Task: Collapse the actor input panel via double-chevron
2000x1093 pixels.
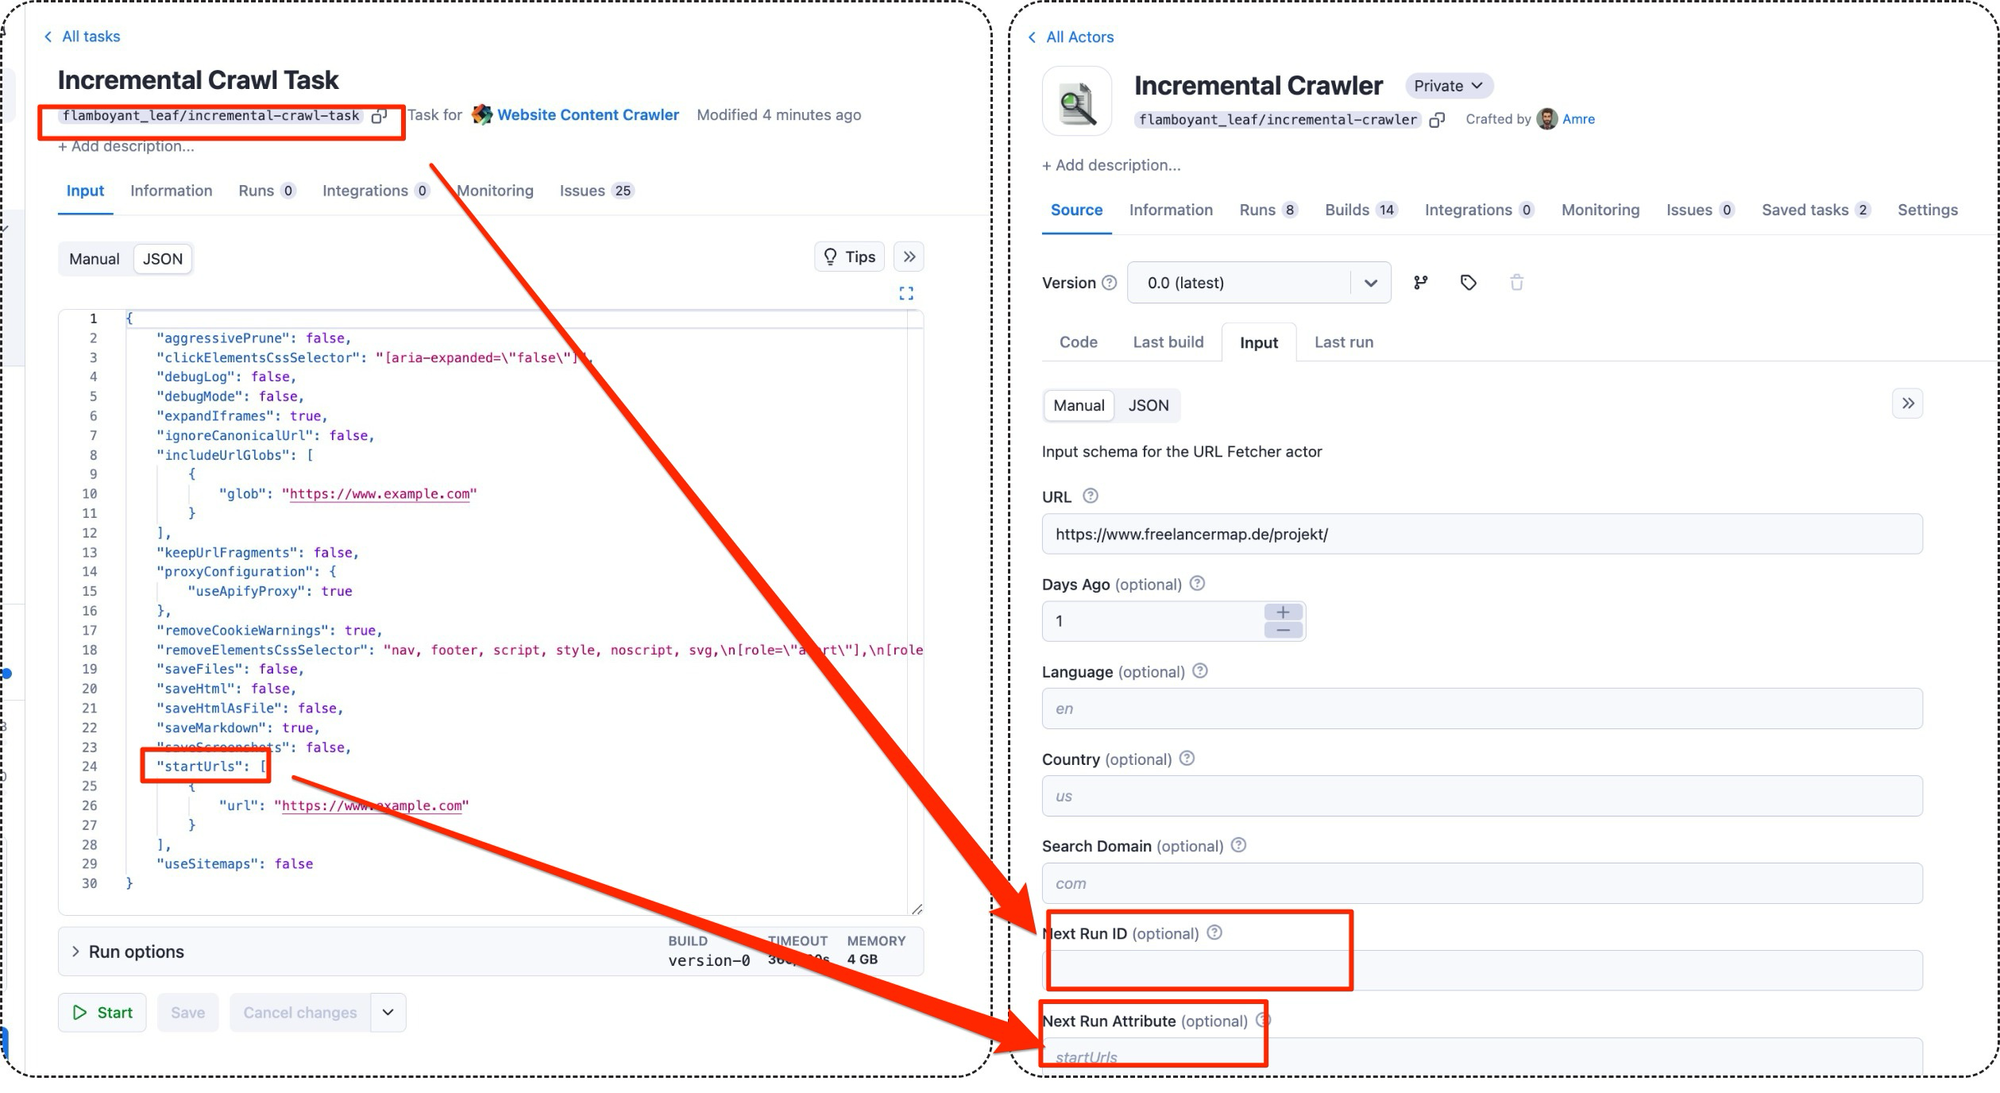Action: (1908, 403)
